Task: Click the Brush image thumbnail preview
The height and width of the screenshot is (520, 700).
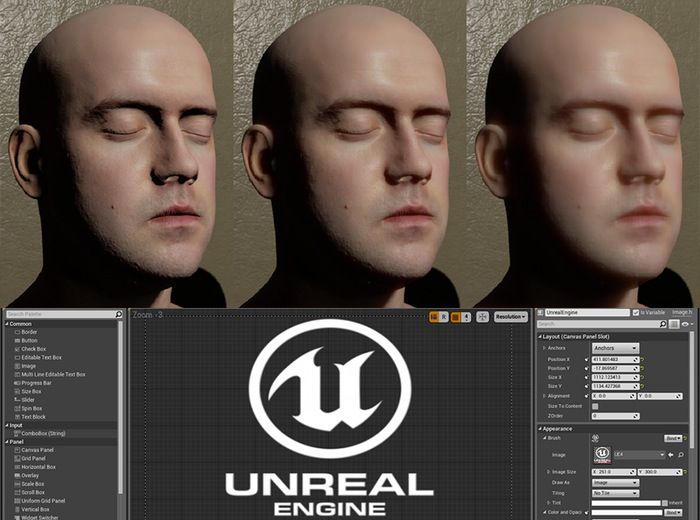Action: click(602, 454)
